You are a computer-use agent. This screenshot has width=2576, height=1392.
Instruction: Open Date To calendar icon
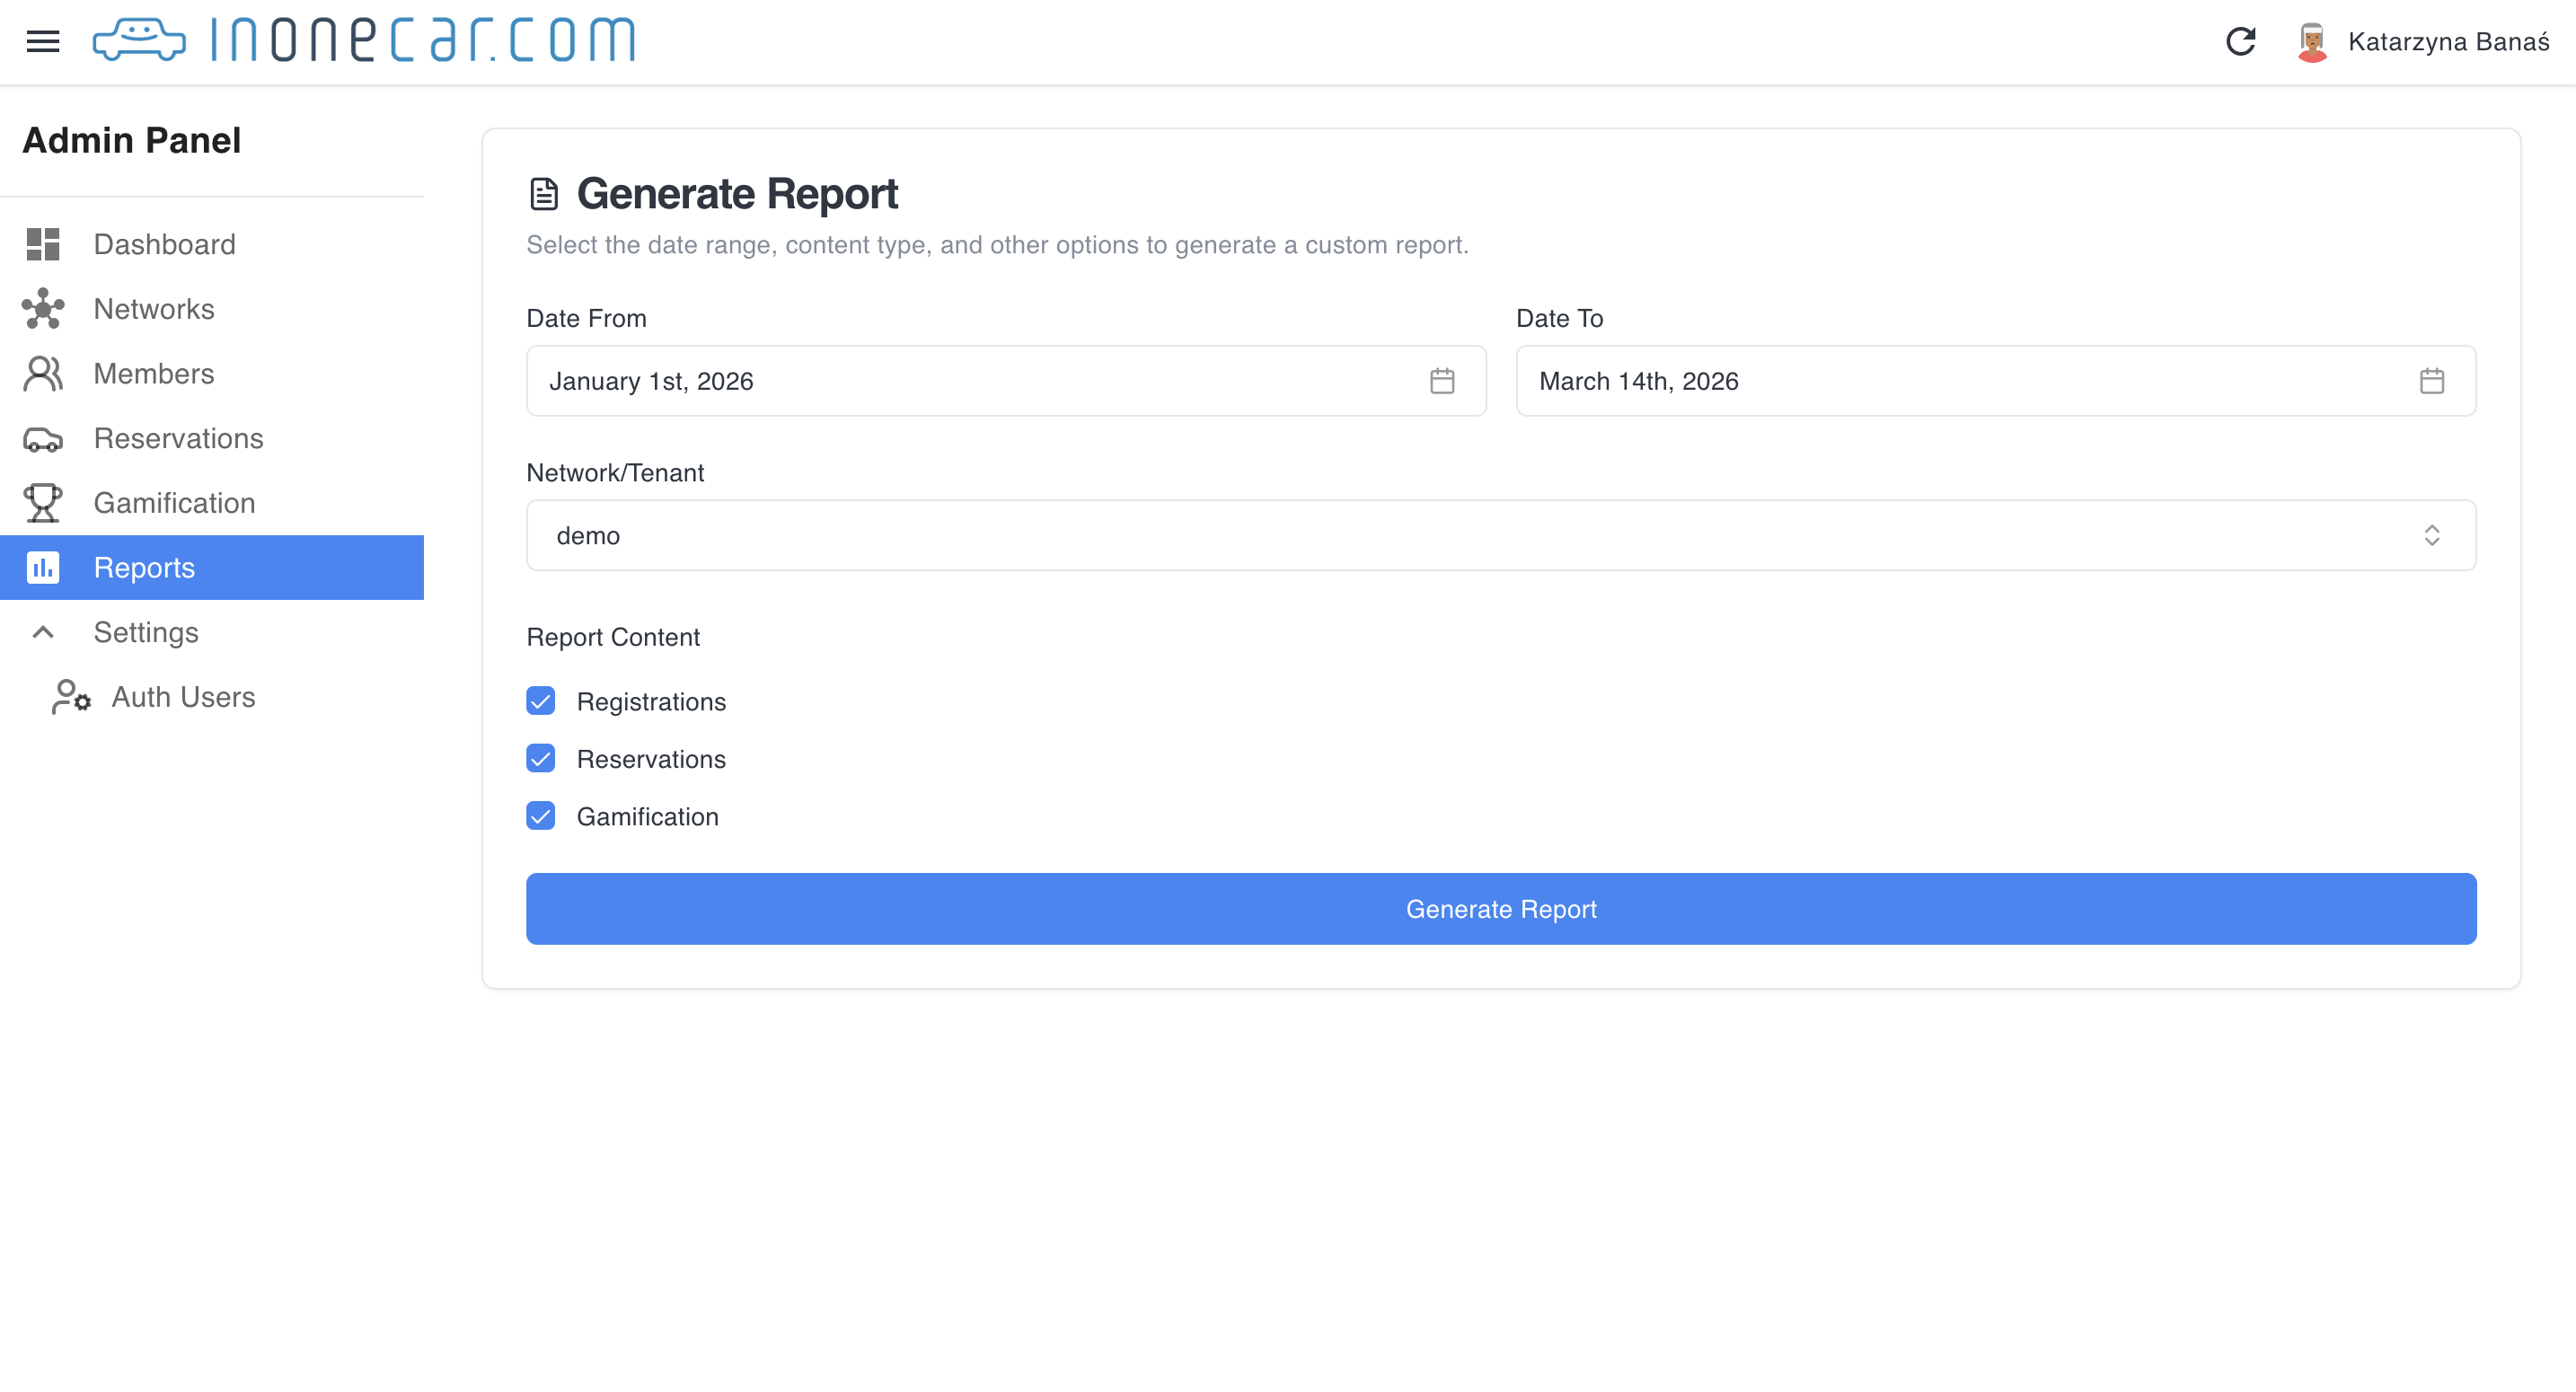(x=2431, y=381)
